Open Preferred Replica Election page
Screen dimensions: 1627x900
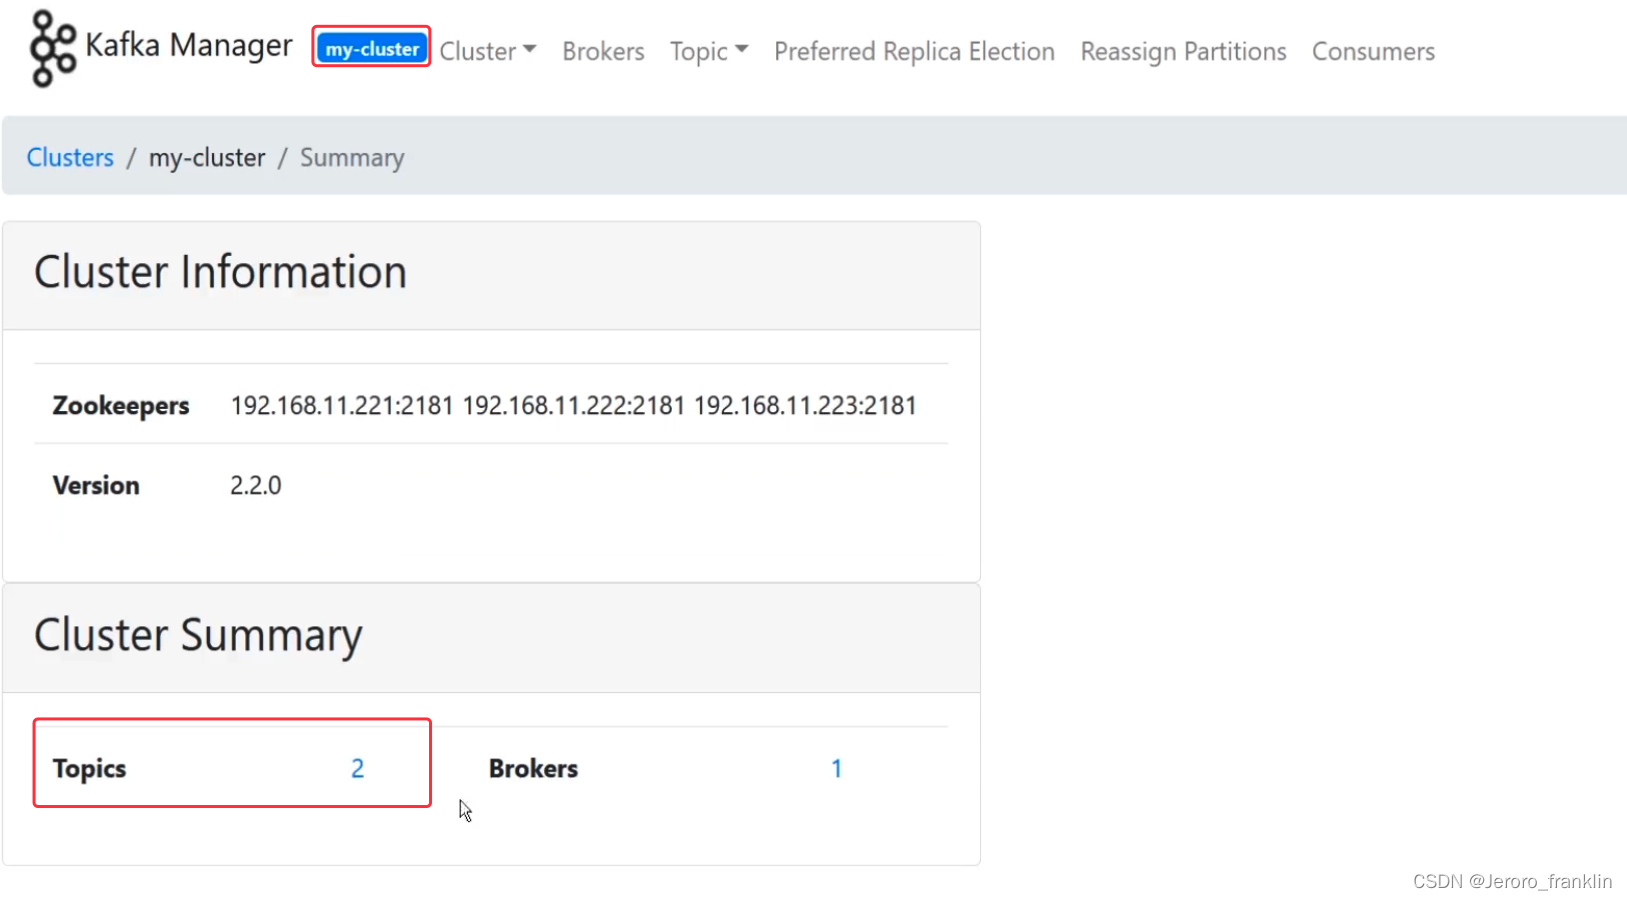[x=914, y=51]
